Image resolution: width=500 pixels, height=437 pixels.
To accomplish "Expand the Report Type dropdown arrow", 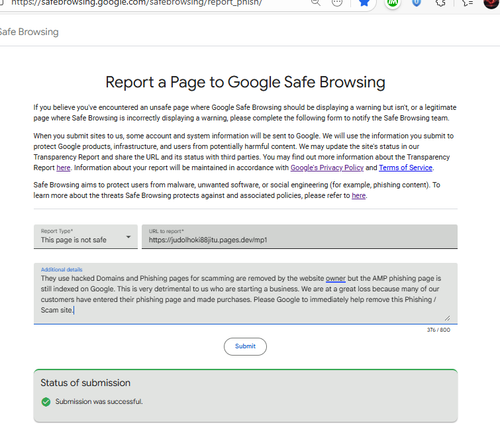I will coord(128,237).
